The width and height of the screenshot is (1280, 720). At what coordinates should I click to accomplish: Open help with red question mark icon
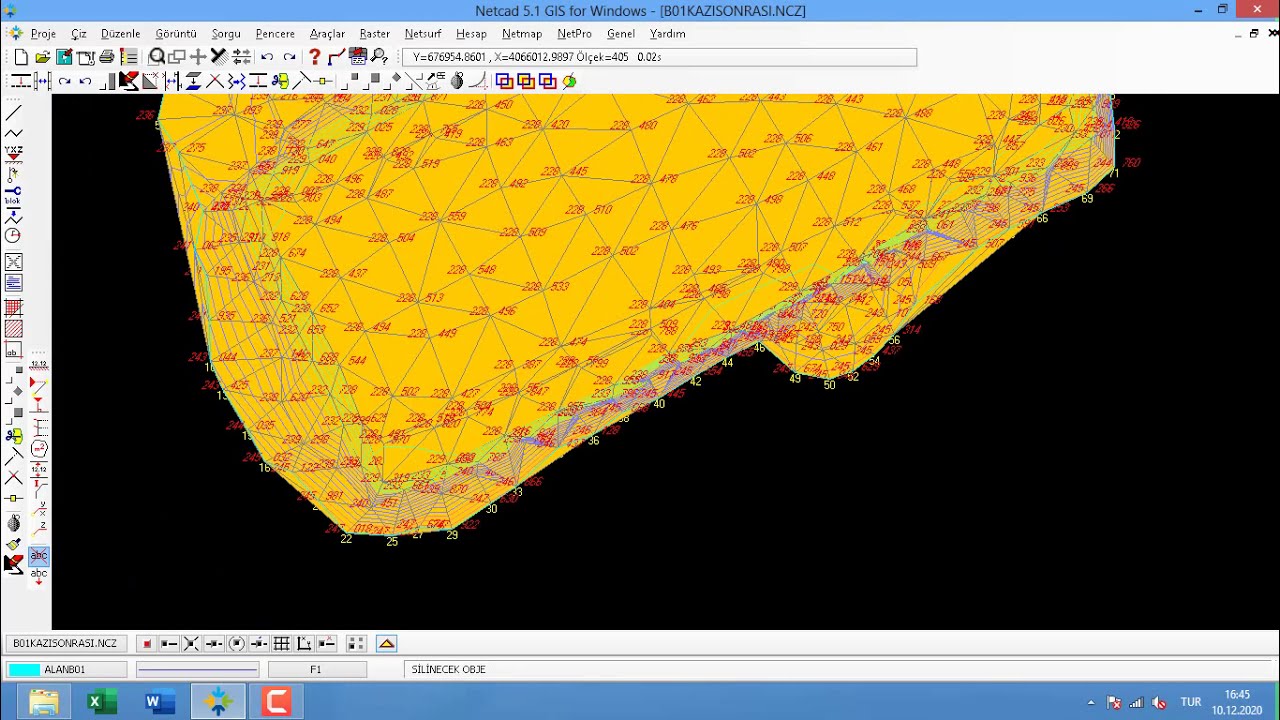[x=314, y=57]
